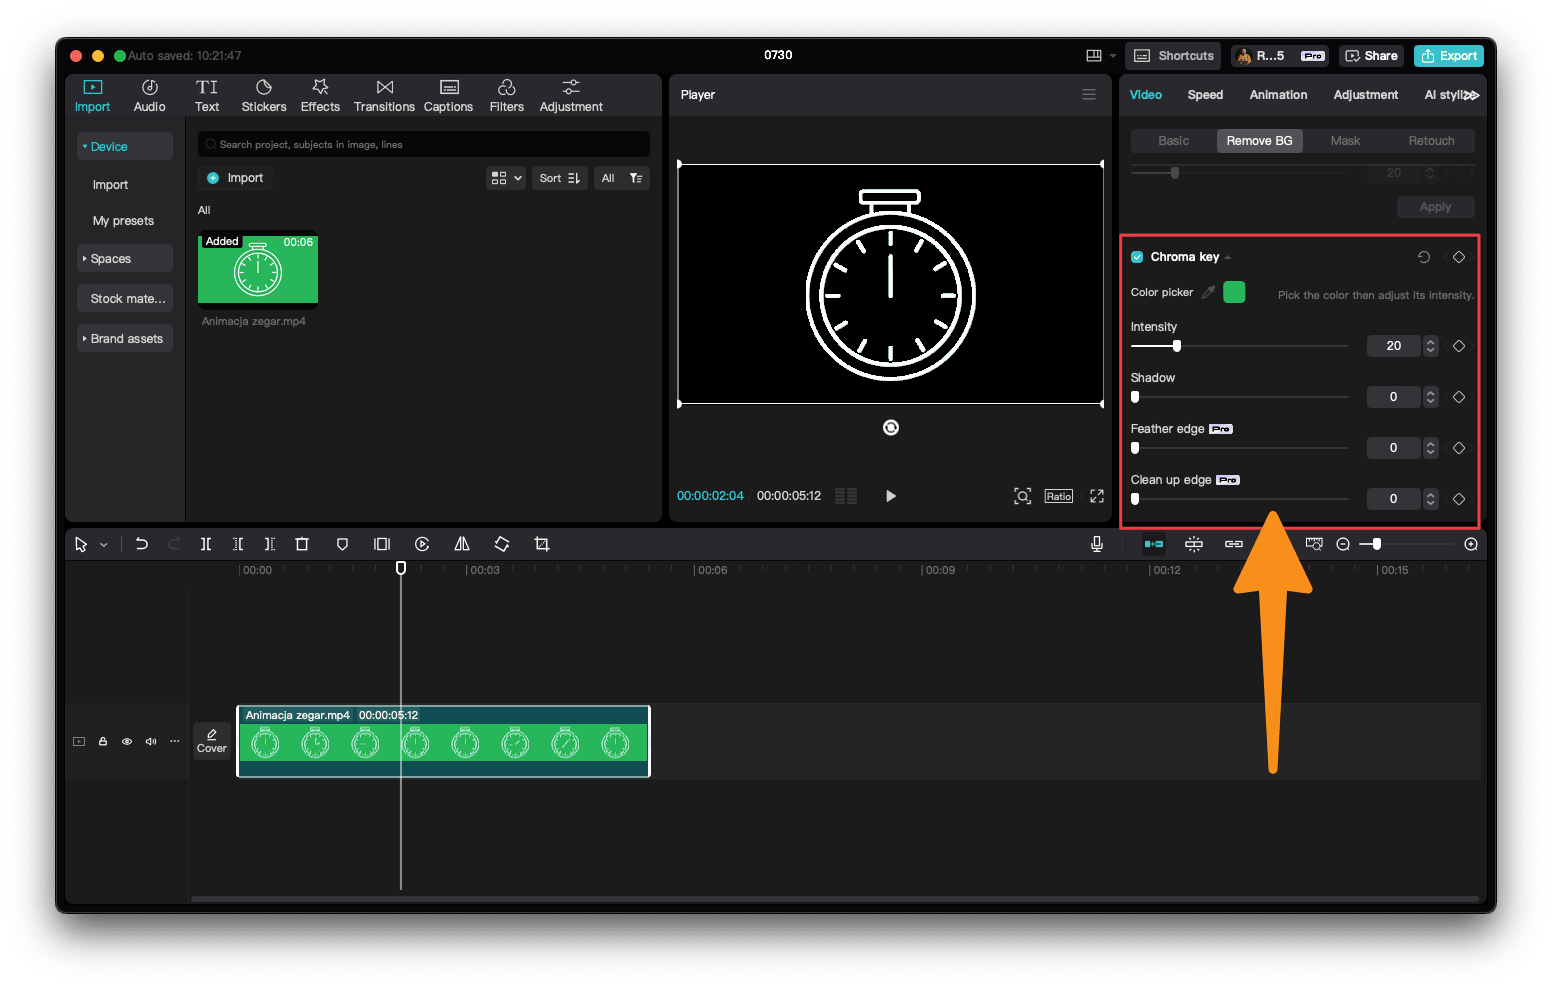Open the Audio media tab
This screenshot has height=987, width=1552.
coord(149,96)
